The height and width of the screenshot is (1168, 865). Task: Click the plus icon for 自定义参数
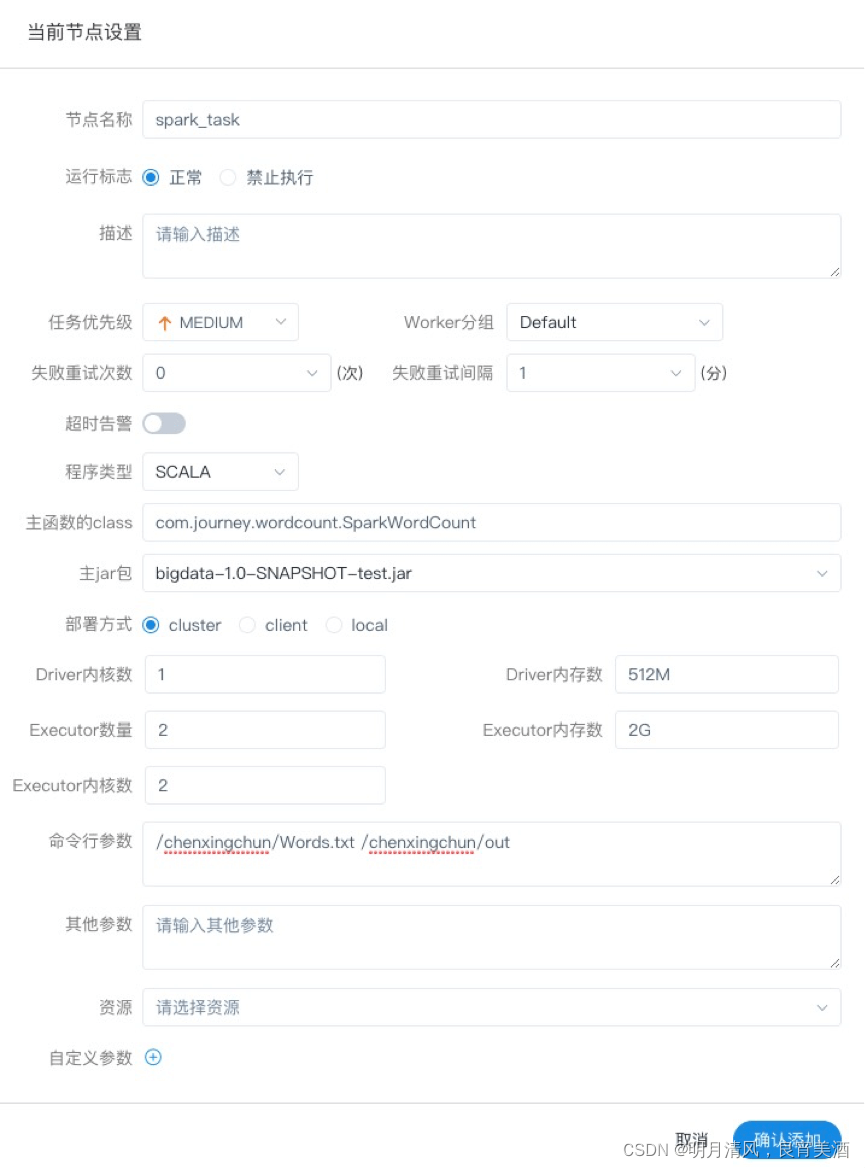(153, 1057)
